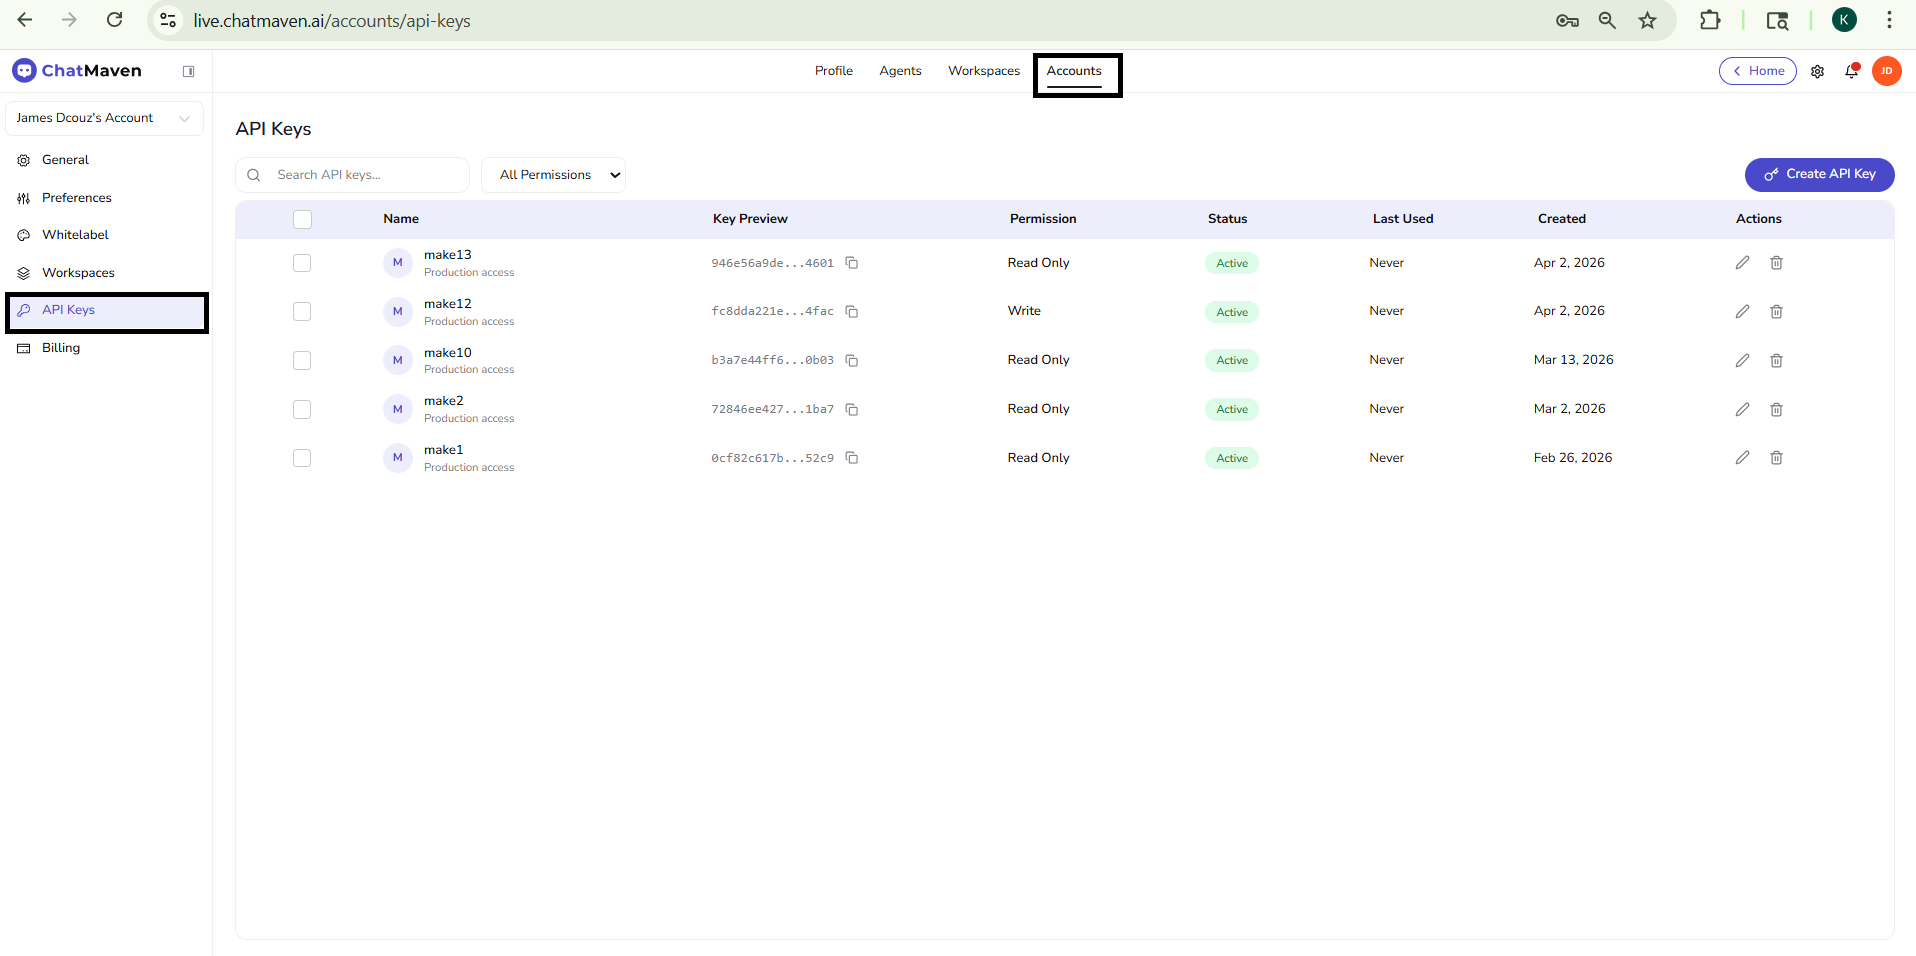Open the All Permissions filter dropdown
1916x956 pixels.
[x=553, y=175]
